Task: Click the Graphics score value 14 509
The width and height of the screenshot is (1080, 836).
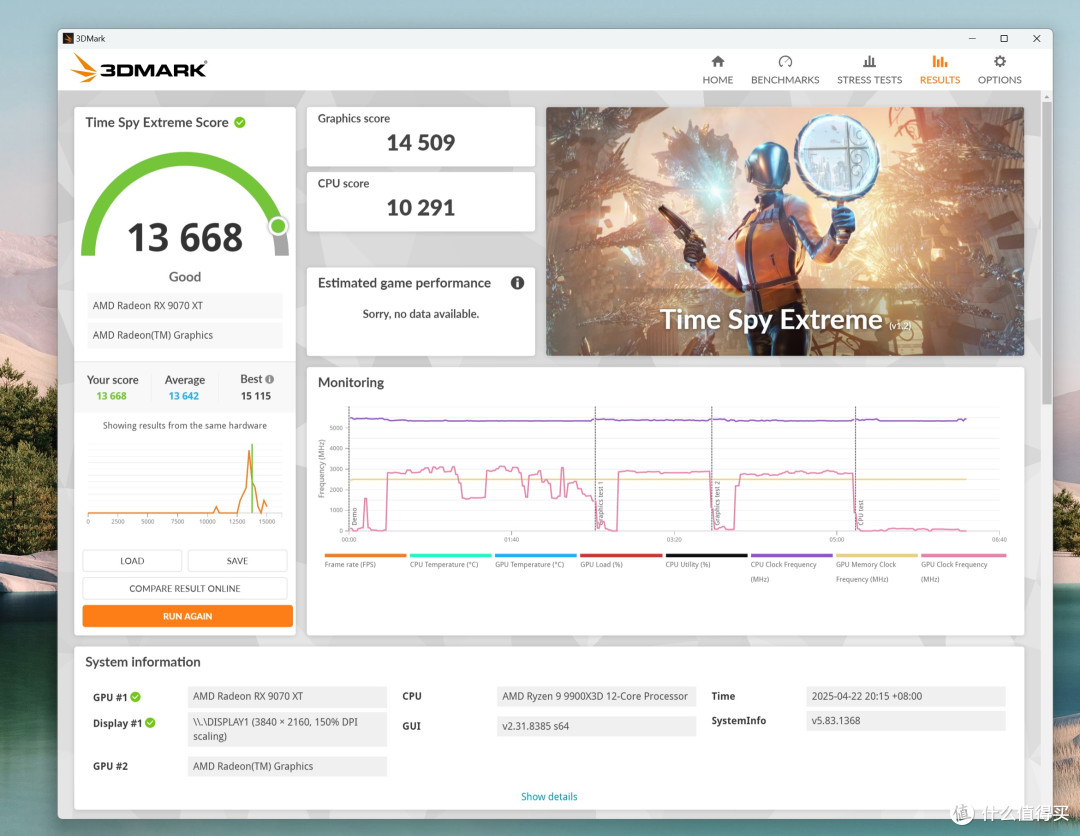Action: 421,143
